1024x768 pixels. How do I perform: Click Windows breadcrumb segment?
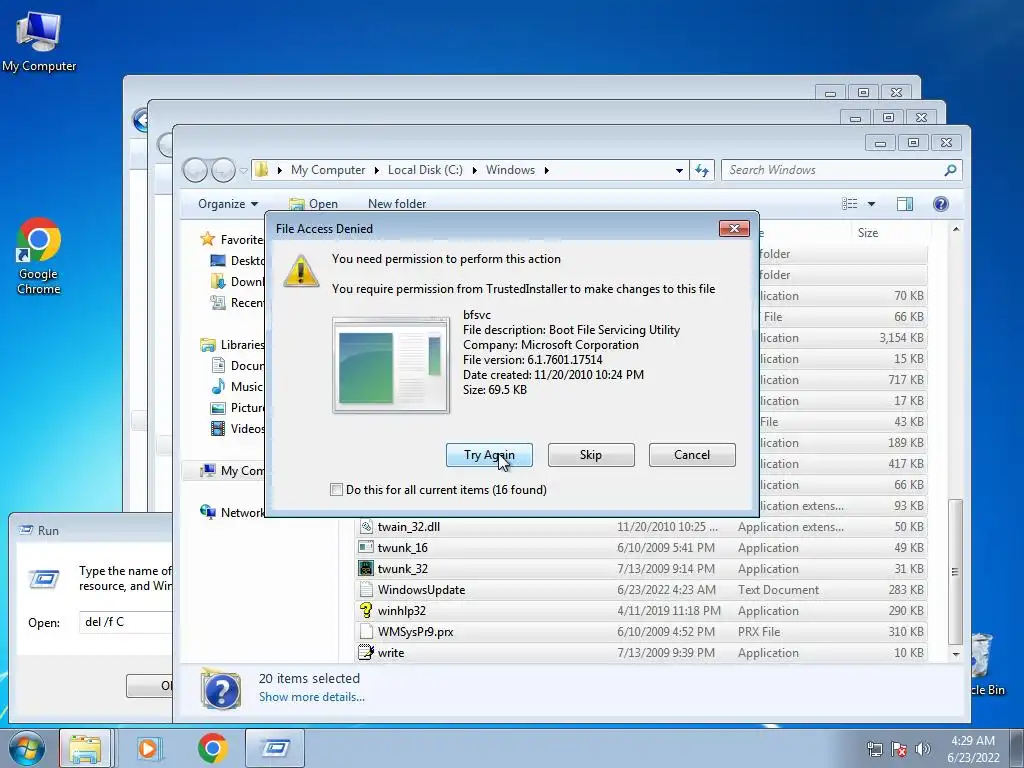pos(510,170)
